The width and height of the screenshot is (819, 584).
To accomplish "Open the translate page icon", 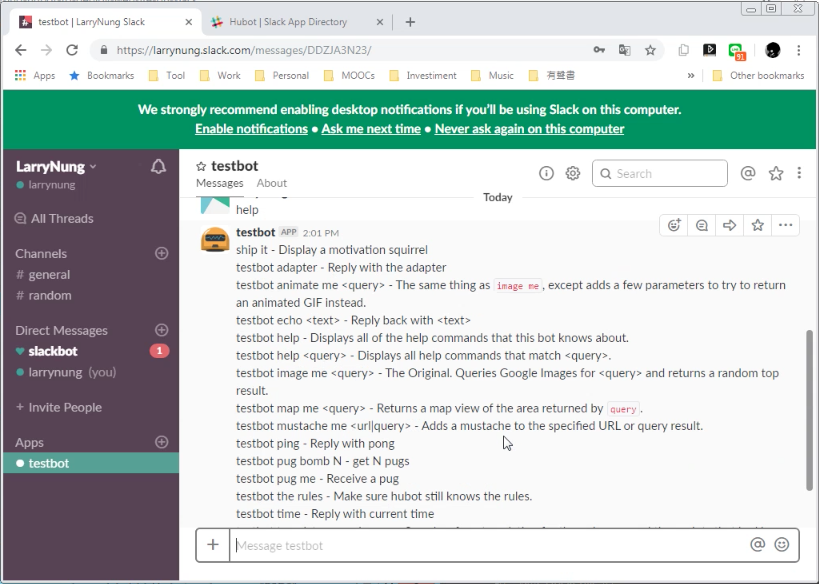I will coord(624,50).
